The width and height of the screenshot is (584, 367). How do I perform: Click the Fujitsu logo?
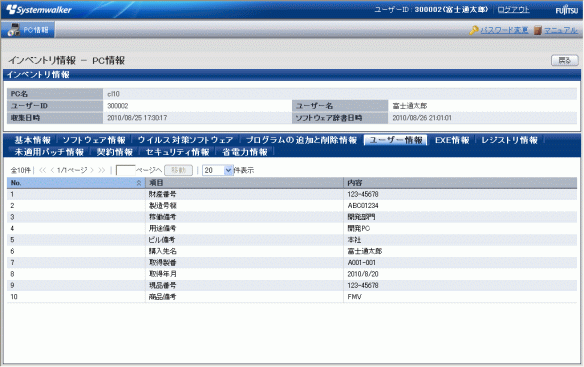click(566, 10)
